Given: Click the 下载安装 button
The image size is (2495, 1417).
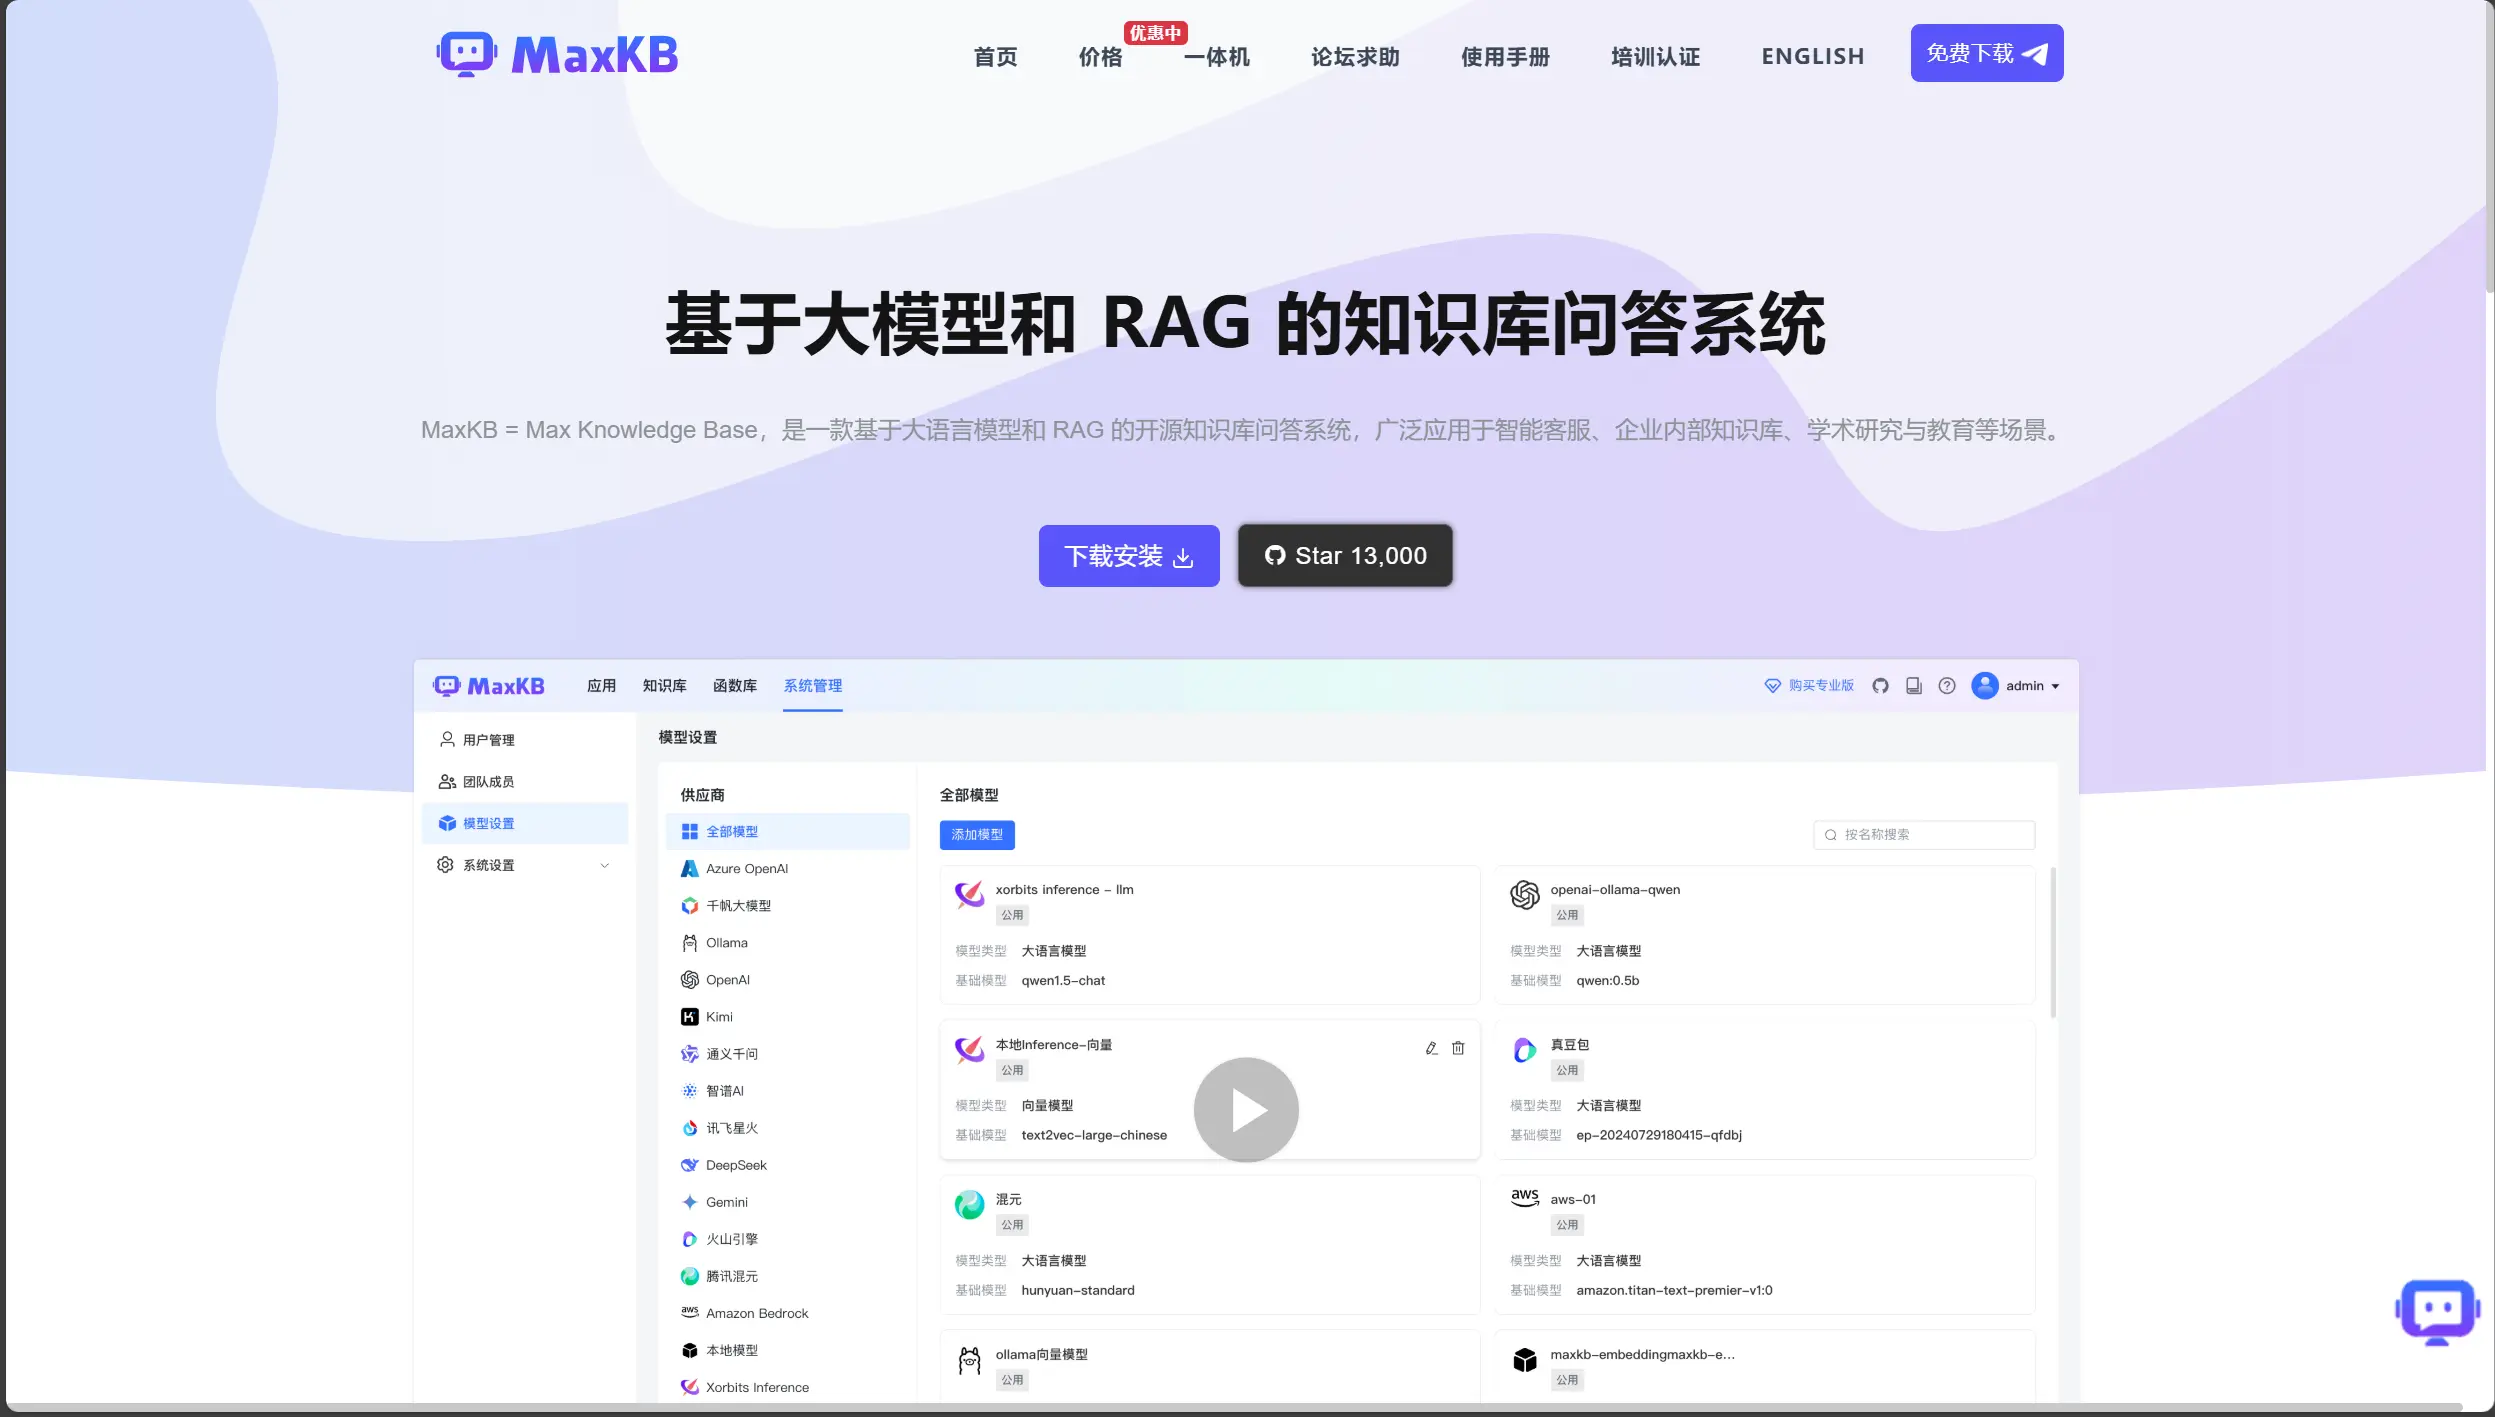Looking at the screenshot, I should pos(1128,556).
